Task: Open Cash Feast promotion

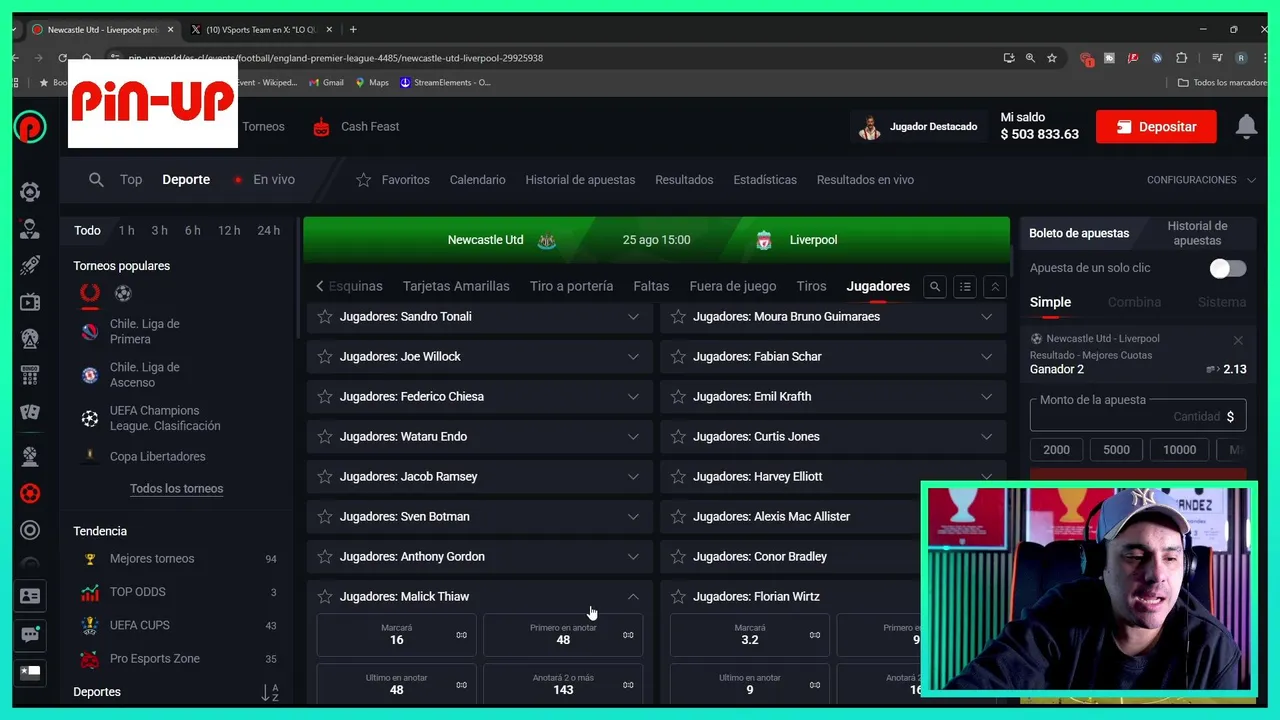Action: [x=356, y=127]
